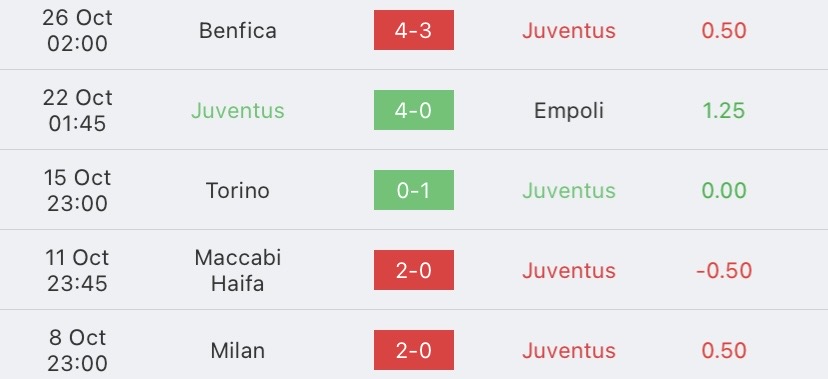The image size is (828, 379).
Task: Open the 26 Oct 02:00 match date
Action: [78, 31]
